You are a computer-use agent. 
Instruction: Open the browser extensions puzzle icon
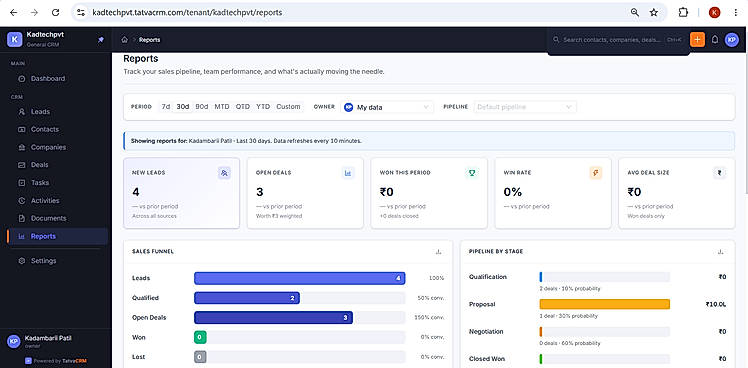pos(683,13)
